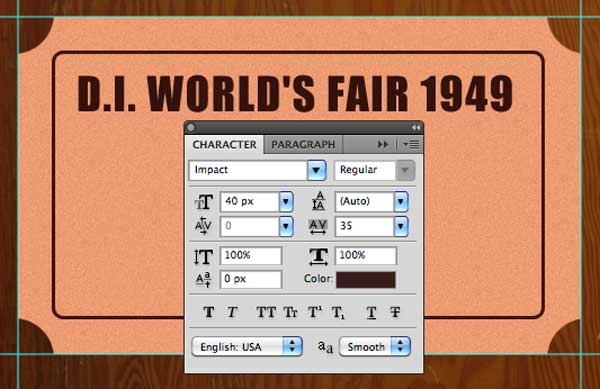Open the English: USA language dropdown
600x389 pixels.
pos(247,347)
